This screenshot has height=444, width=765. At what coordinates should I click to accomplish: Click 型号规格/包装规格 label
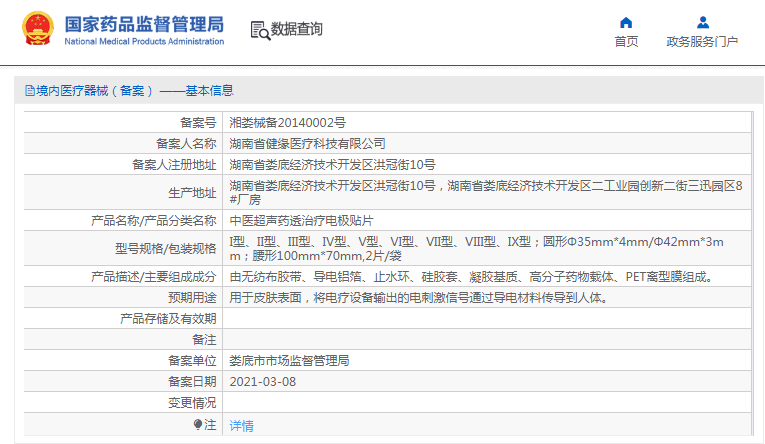pyautogui.click(x=165, y=248)
